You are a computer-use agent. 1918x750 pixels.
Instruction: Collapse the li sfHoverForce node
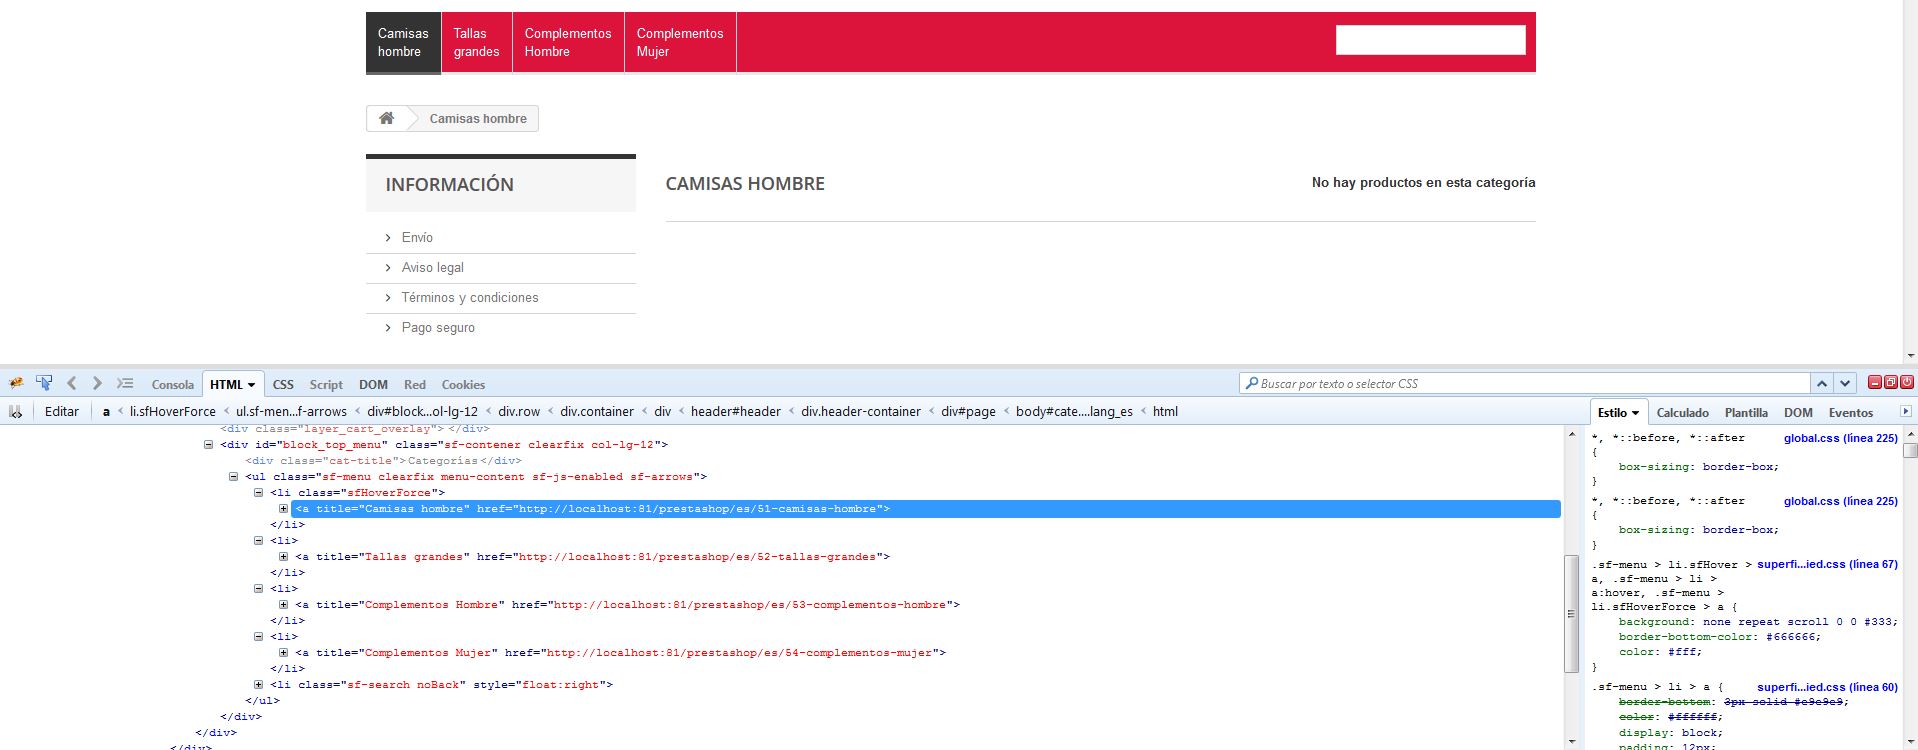pos(258,492)
